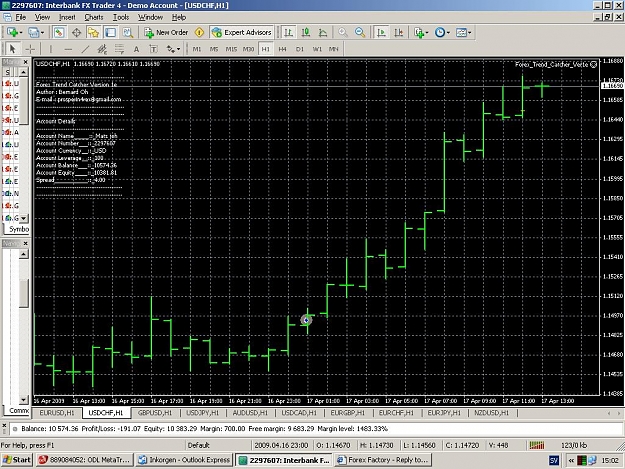
Task: Open ODL MetaTrader window from taskbar
Action: pos(85,460)
